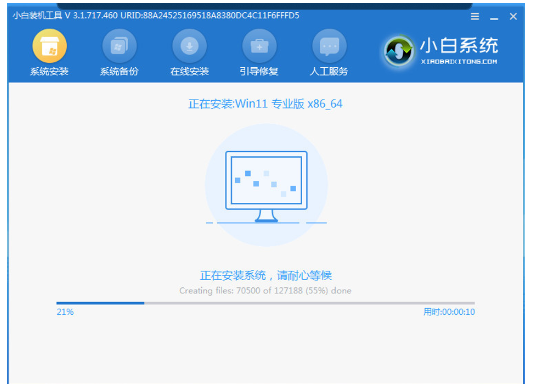The width and height of the screenshot is (536, 391).
Task: Open the hamburger menu in title bar
Action: pyautogui.click(x=474, y=16)
